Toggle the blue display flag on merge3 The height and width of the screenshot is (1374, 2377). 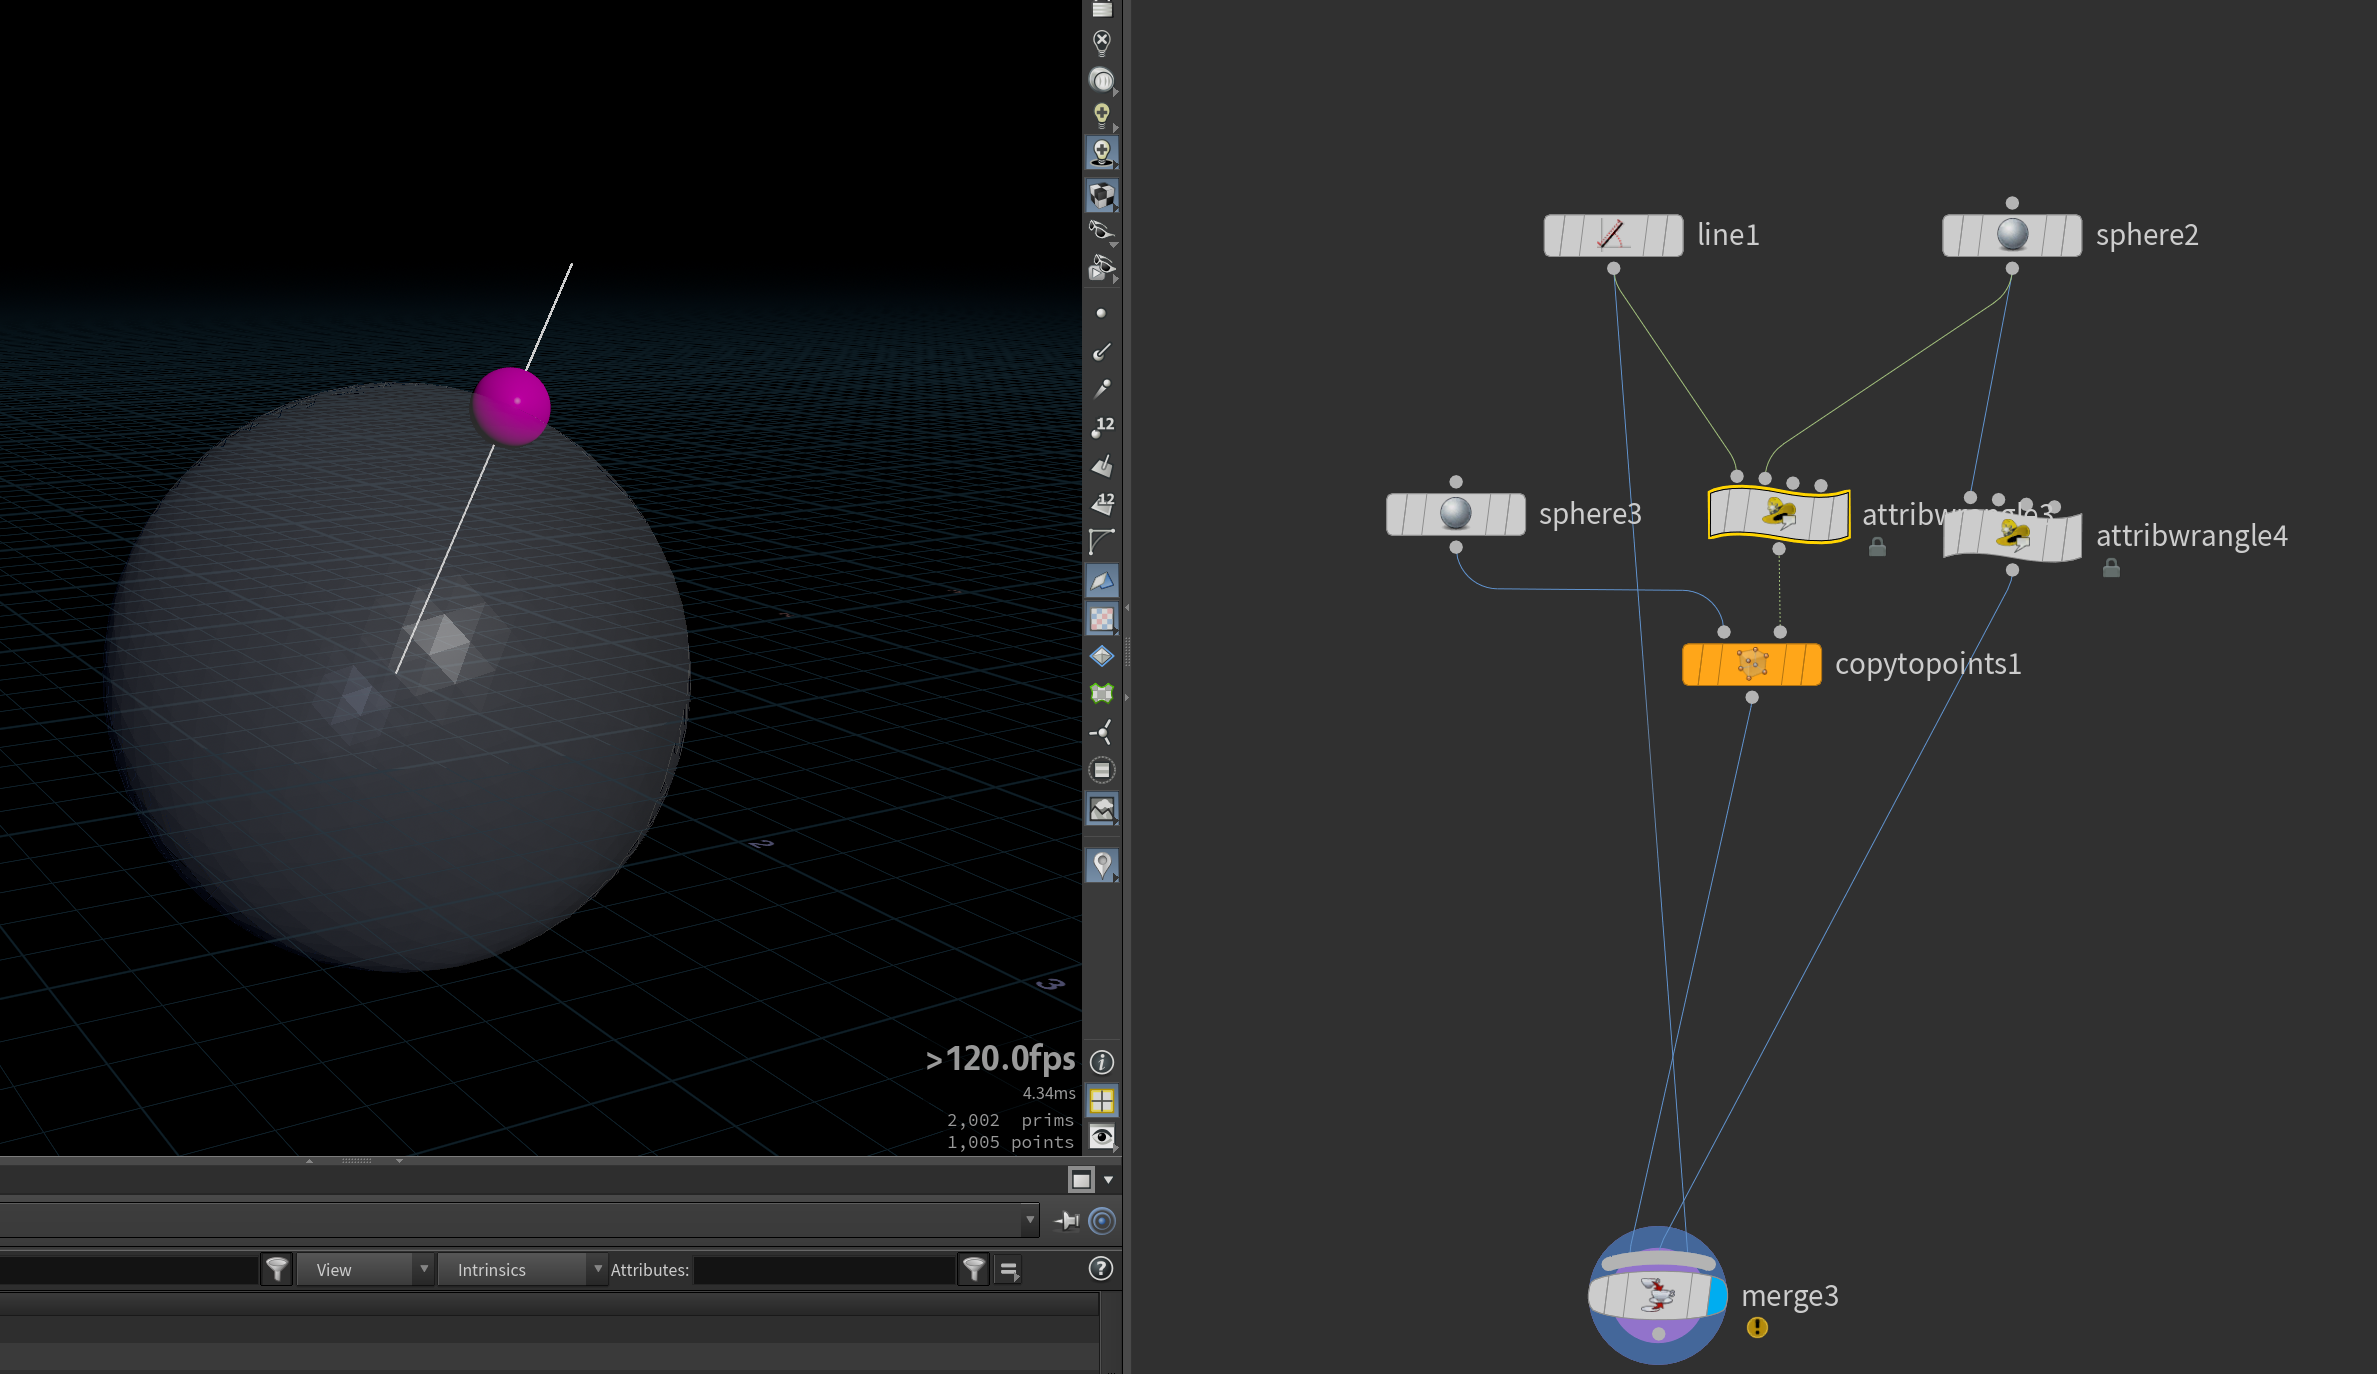[1716, 1296]
